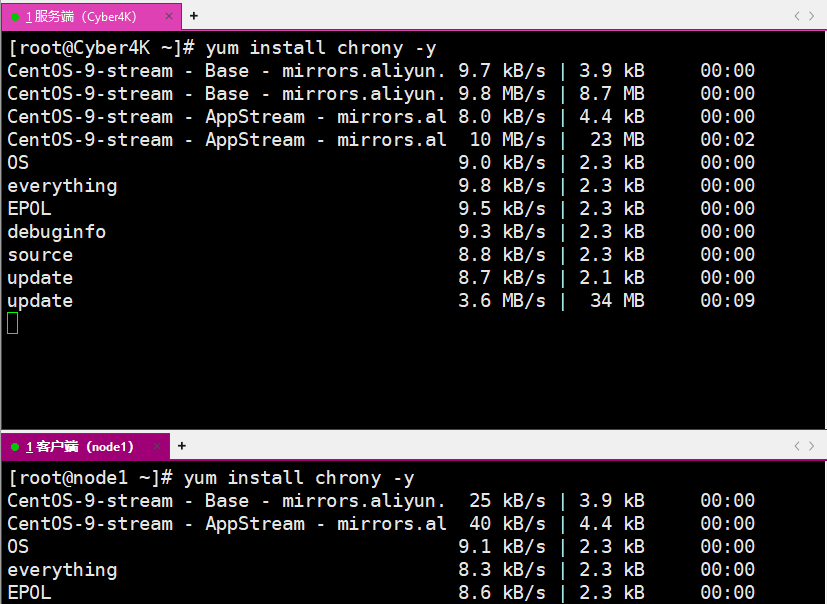827x604 pixels.
Task: Click 'EPOL' repo row in node1 terminal
Action: [381, 592]
